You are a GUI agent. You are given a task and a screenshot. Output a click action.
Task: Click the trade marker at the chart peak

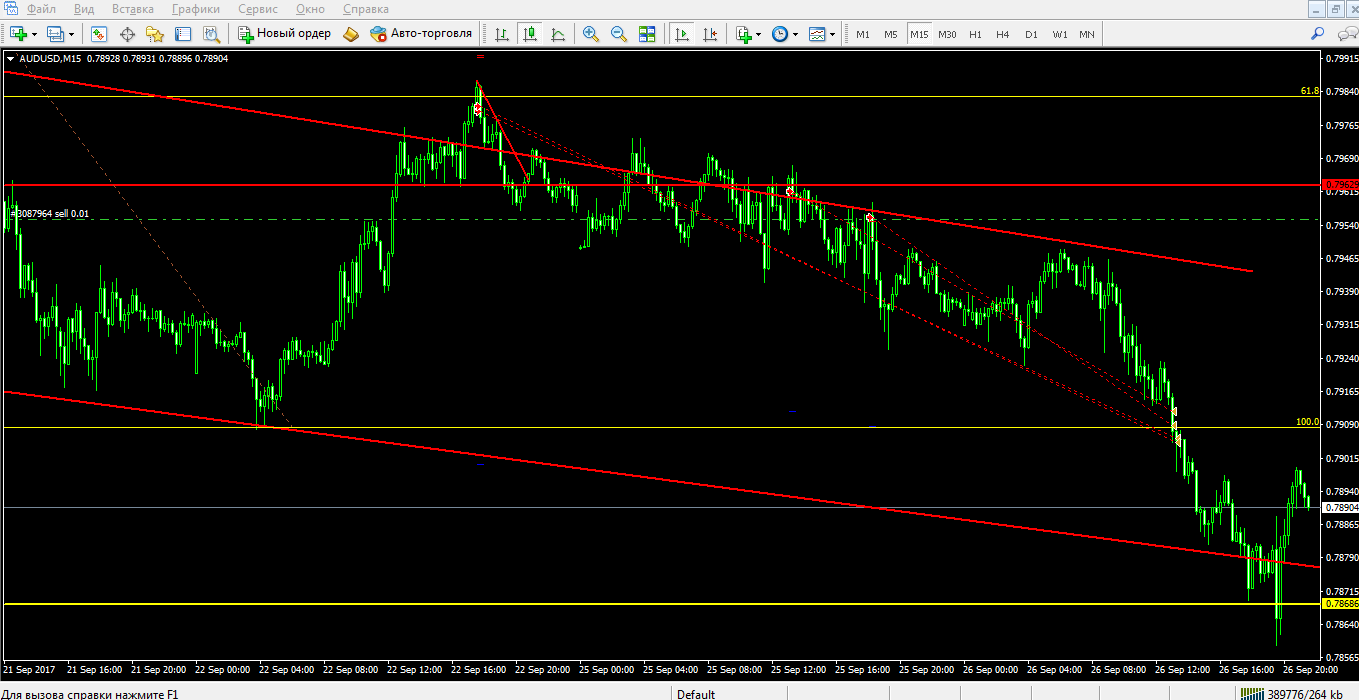[478, 107]
